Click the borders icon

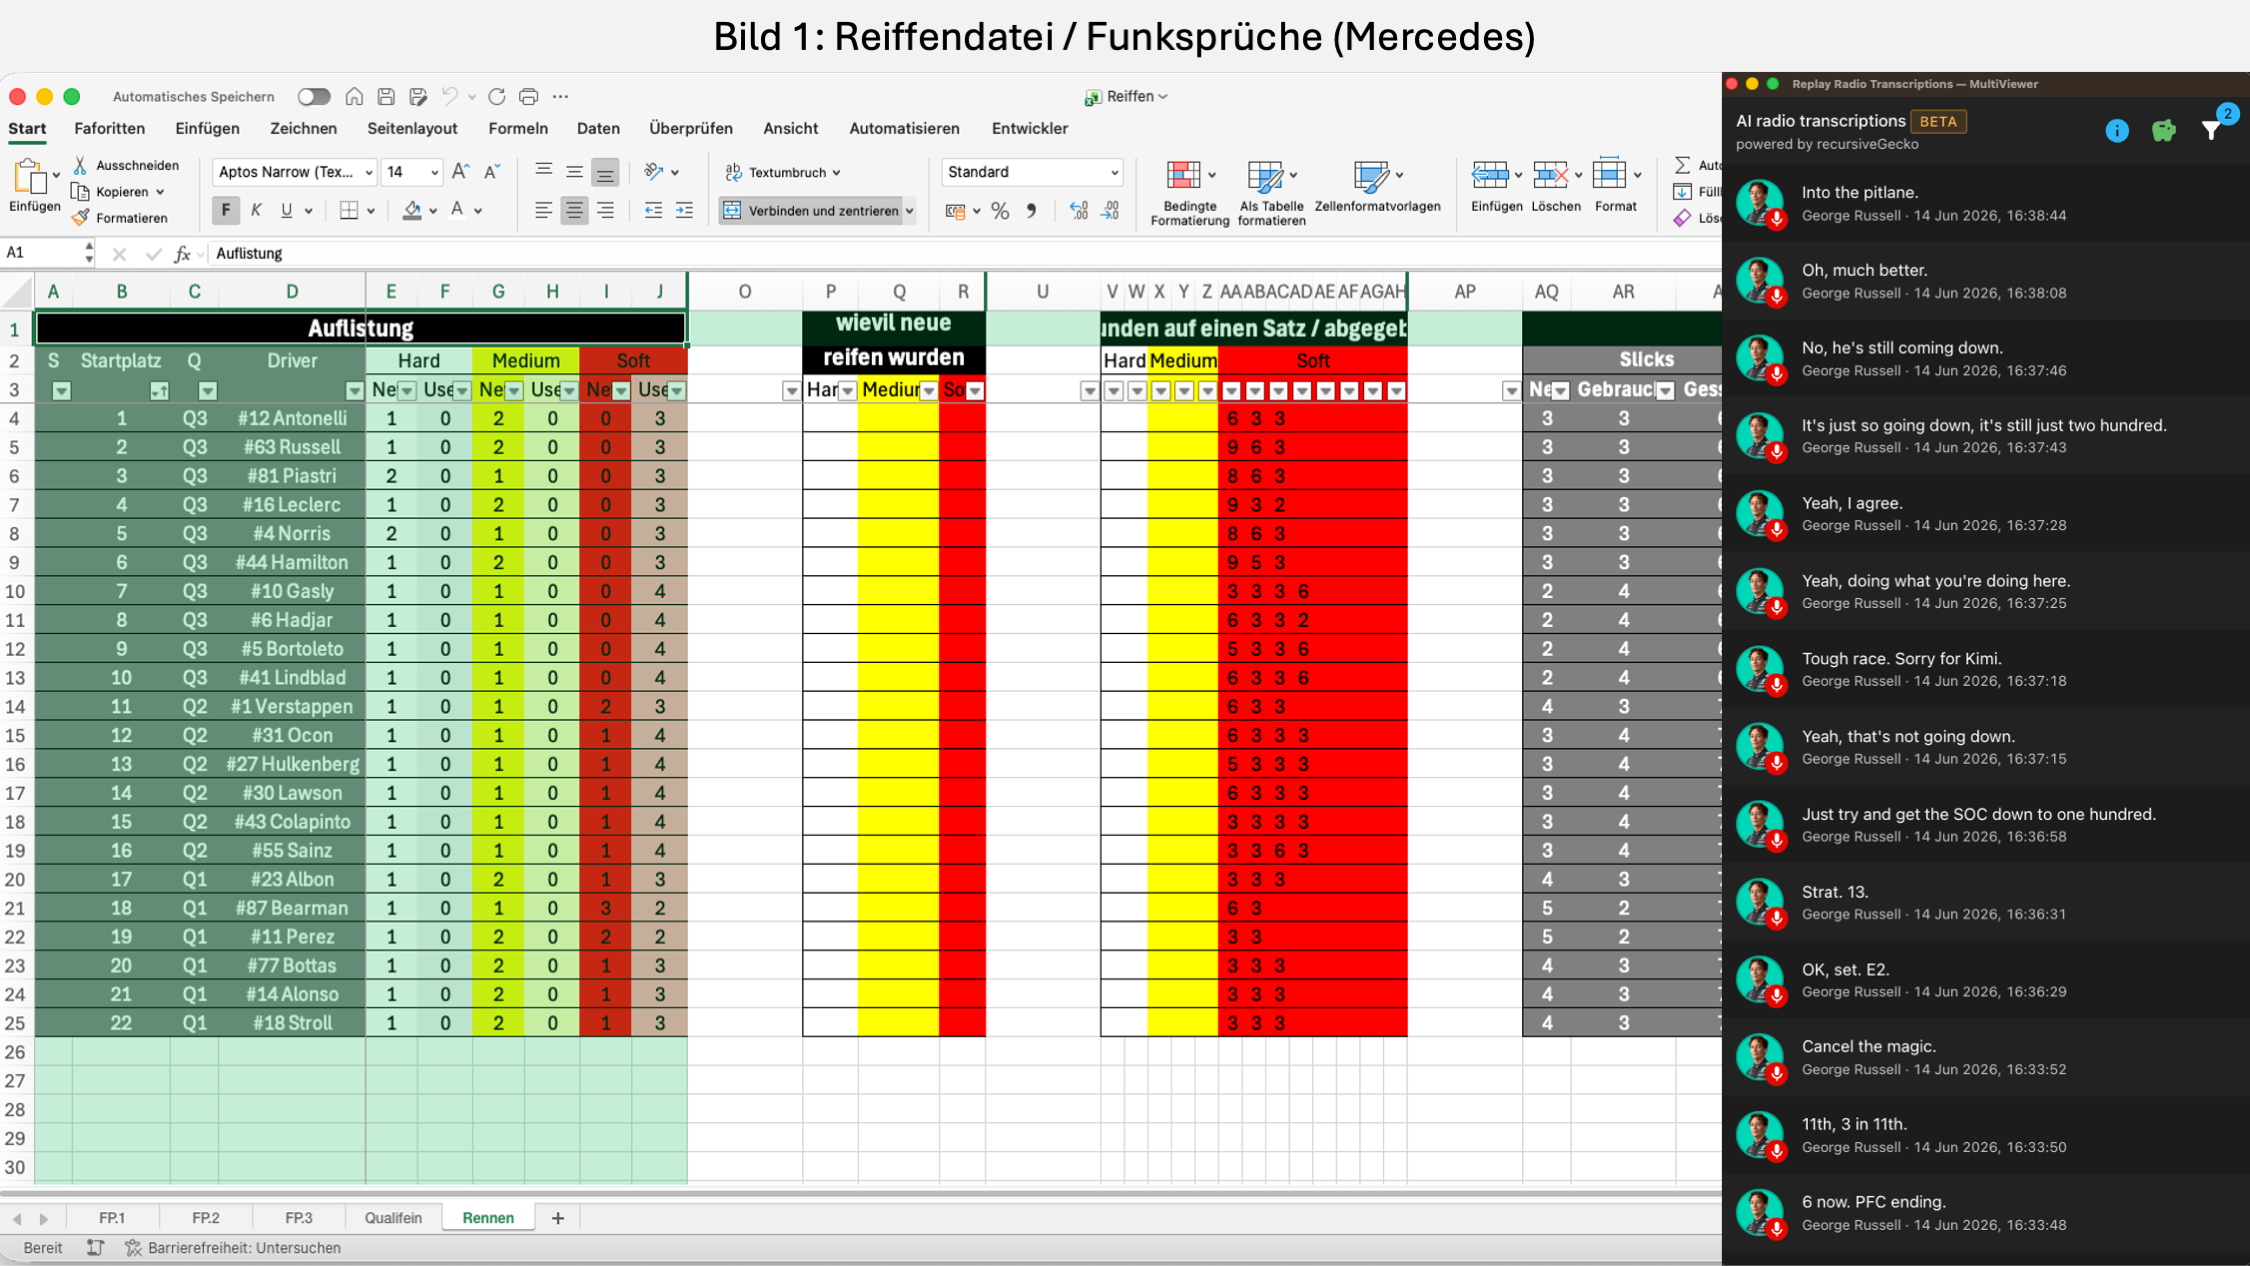click(348, 210)
